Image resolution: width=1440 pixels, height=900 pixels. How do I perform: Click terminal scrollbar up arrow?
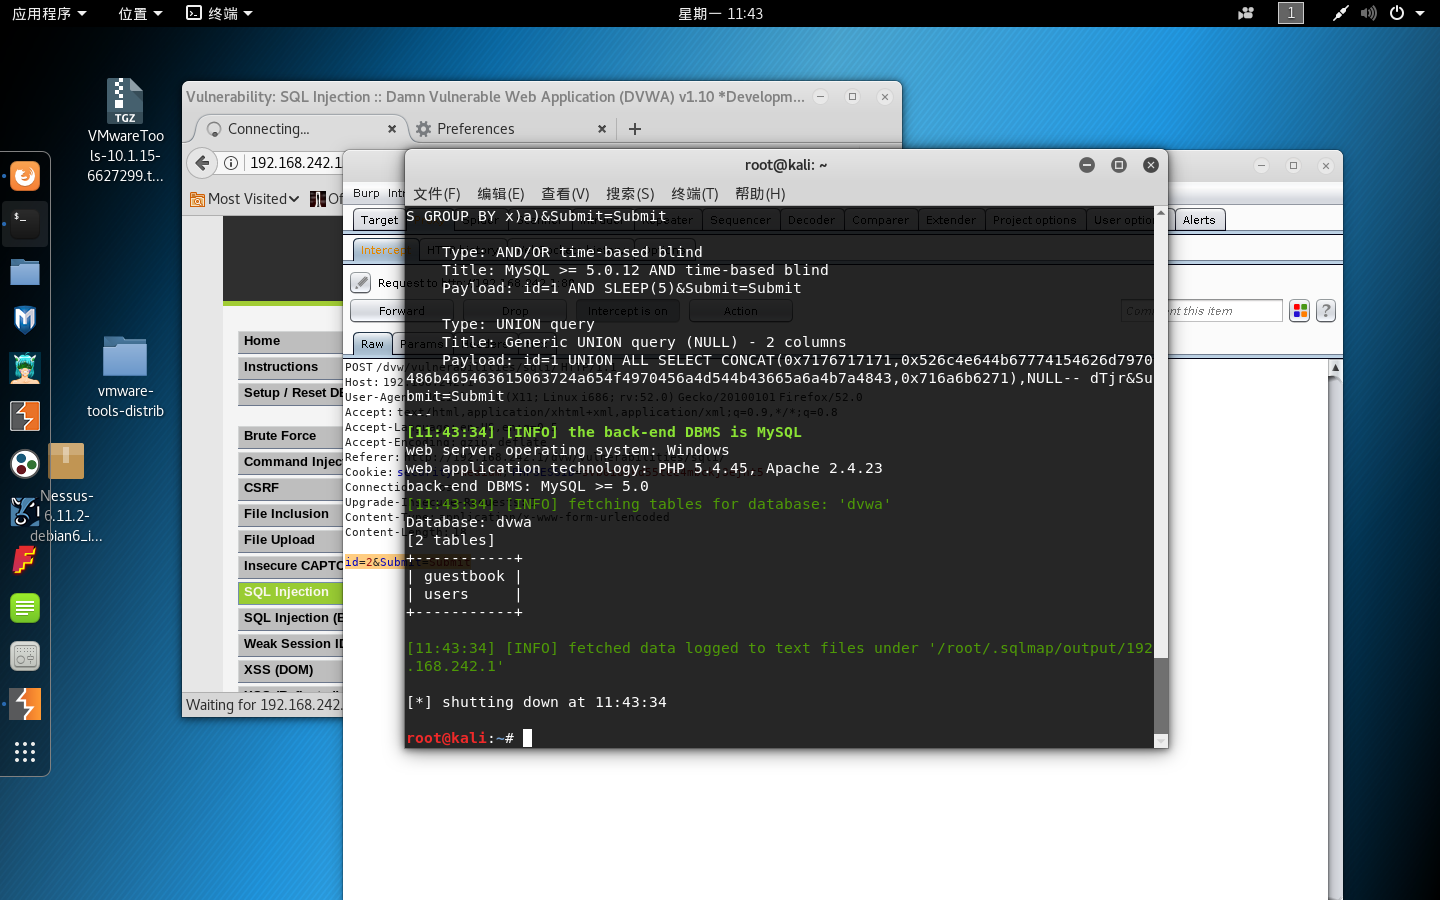pyautogui.click(x=1161, y=214)
